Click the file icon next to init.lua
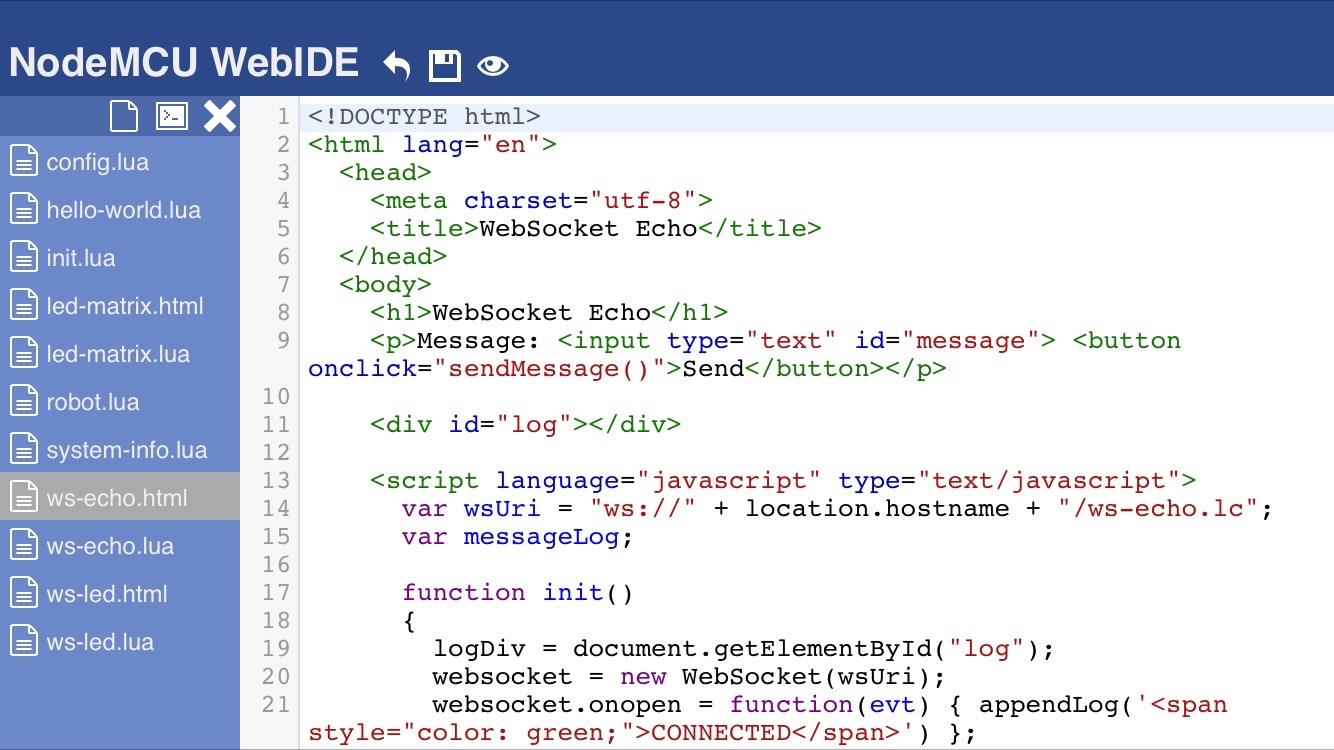This screenshot has width=1334, height=750. click(x=24, y=258)
